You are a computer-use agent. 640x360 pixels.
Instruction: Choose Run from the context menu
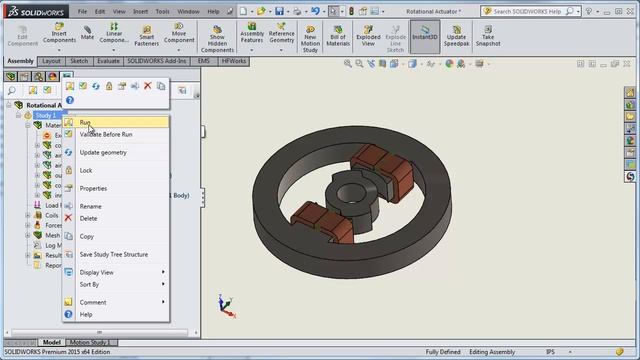point(116,122)
